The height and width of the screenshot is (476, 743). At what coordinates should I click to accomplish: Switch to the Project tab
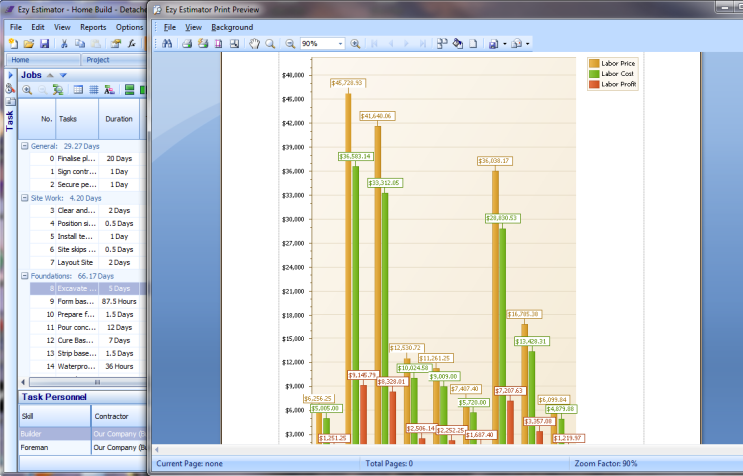(98, 60)
